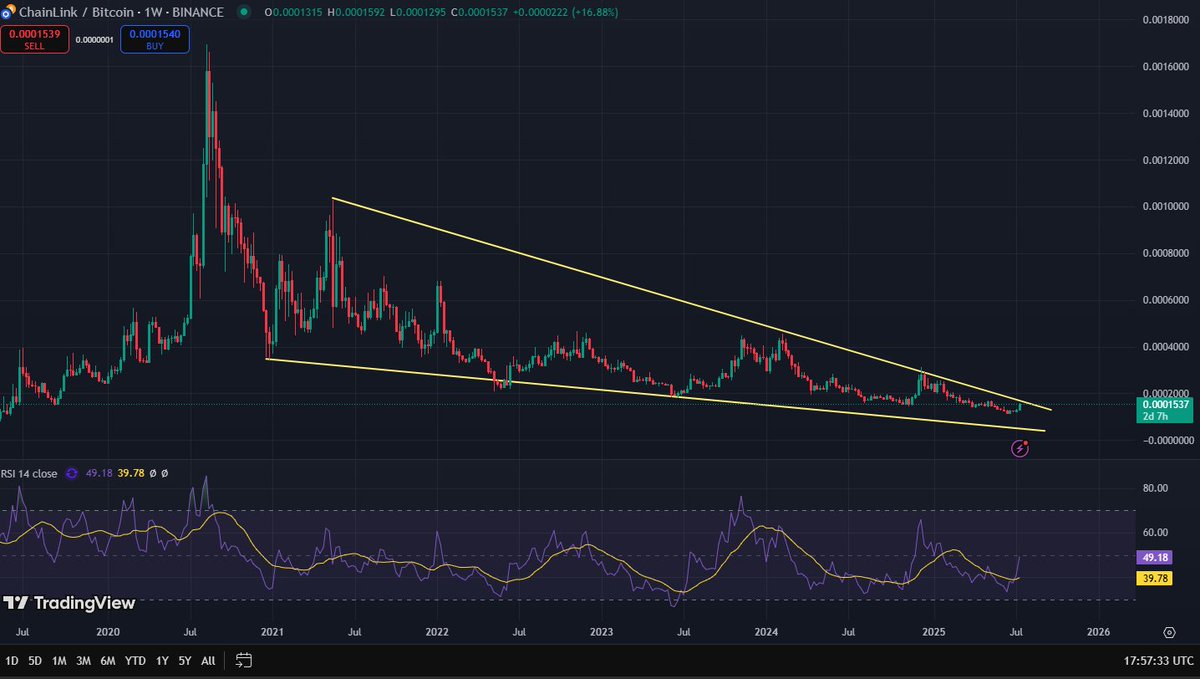Select the YTD time range
Screen dimensions: 1200x679
(x=137, y=661)
